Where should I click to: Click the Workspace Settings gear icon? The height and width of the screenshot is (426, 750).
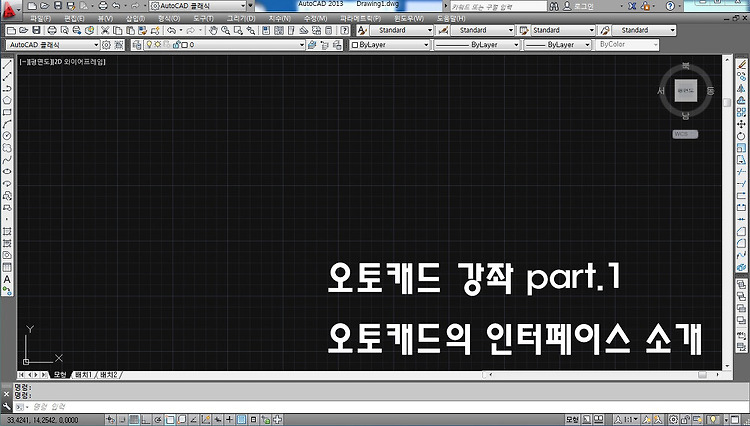pos(106,44)
